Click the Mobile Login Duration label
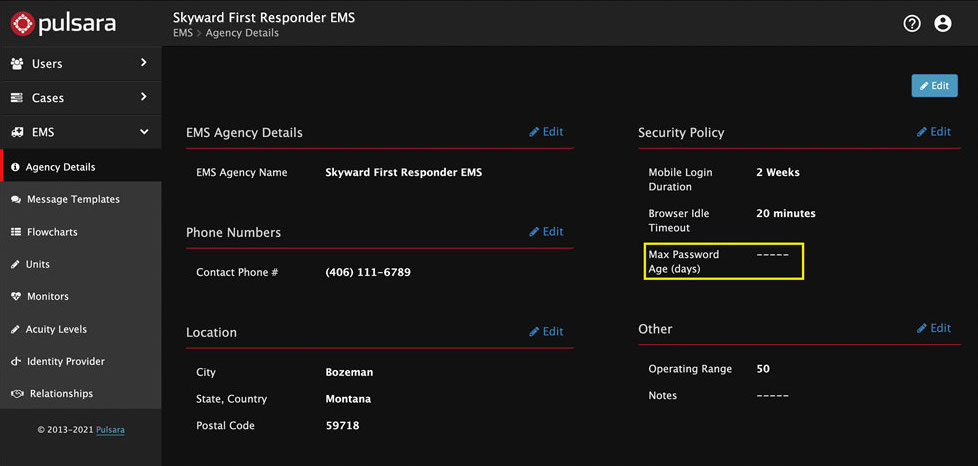 [x=680, y=180]
